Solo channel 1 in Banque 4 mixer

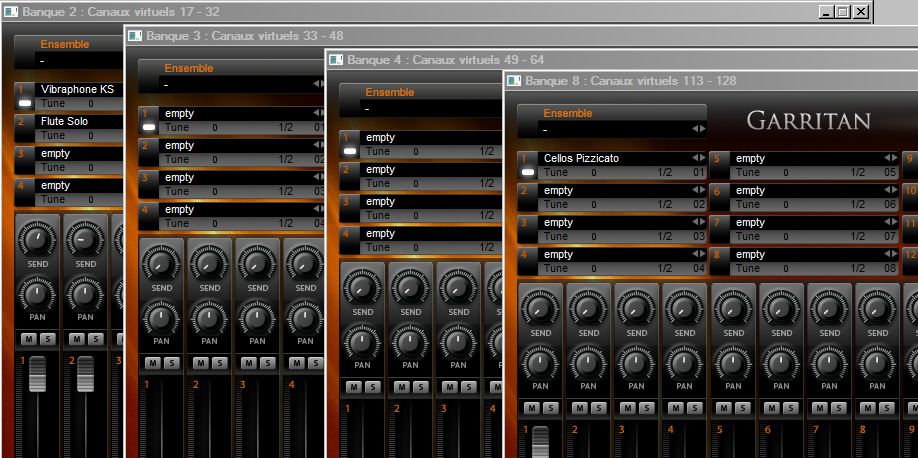pos(372,386)
